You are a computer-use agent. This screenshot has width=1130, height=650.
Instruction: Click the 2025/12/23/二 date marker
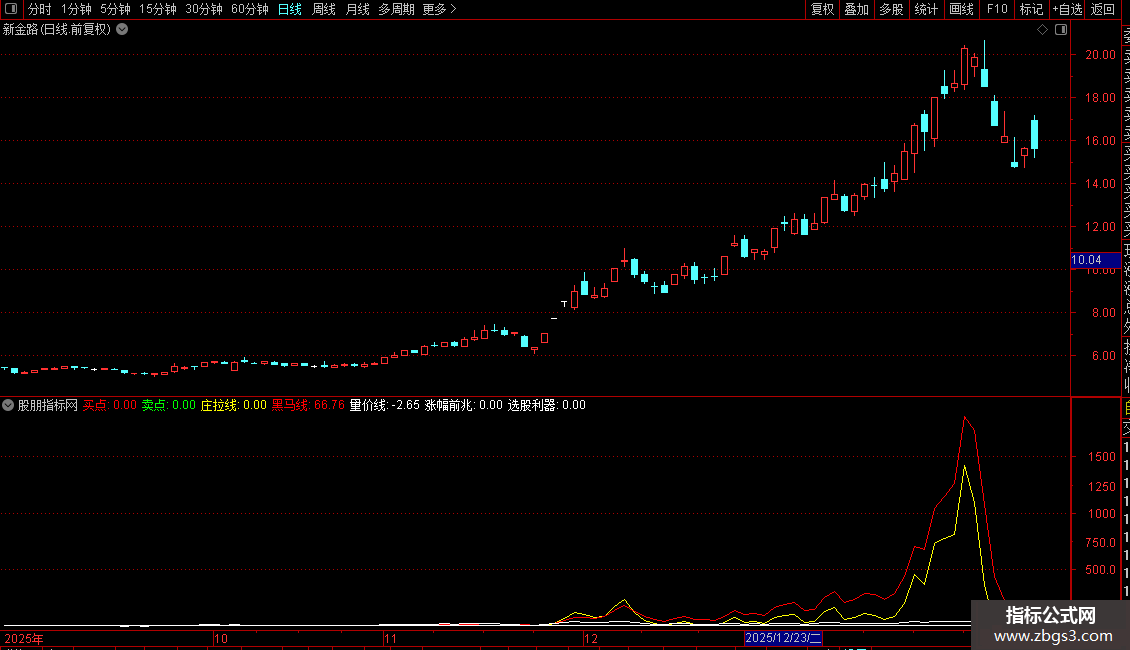click(783, 638)
